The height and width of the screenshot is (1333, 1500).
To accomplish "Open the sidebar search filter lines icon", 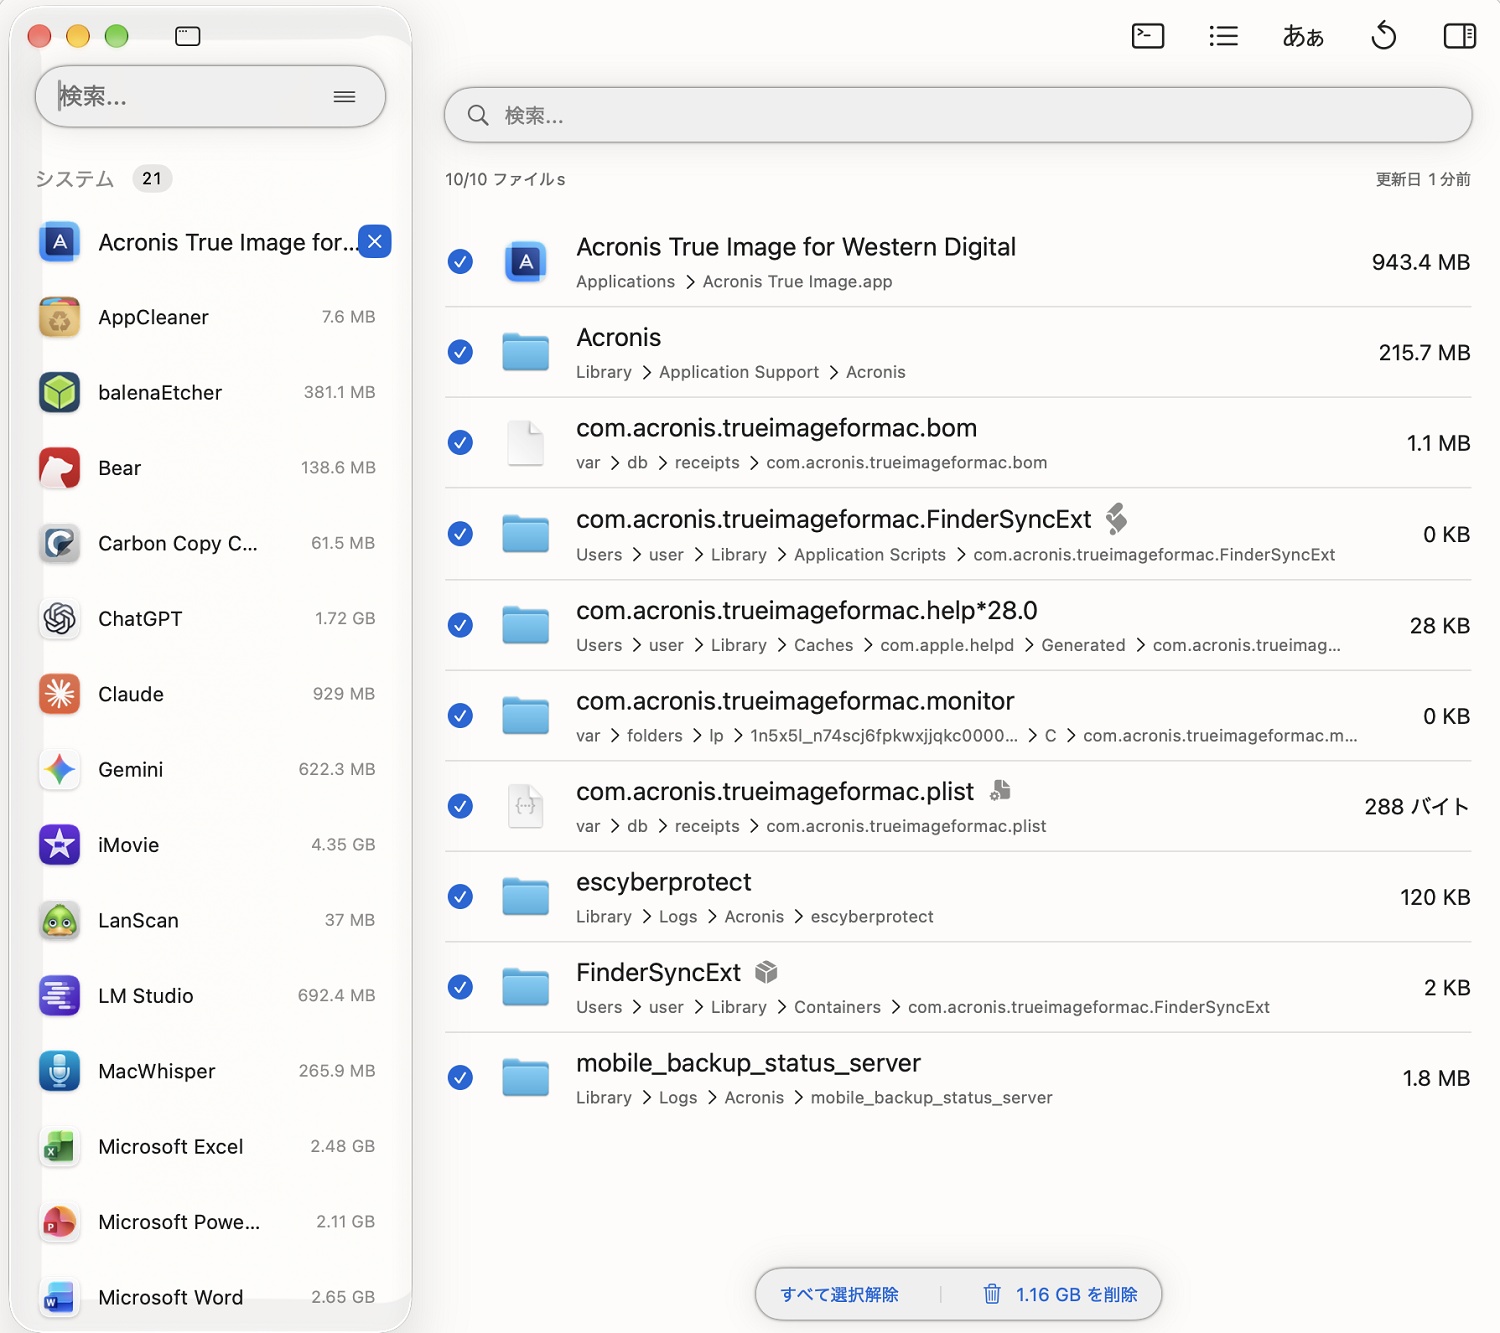I will [345, 96].
